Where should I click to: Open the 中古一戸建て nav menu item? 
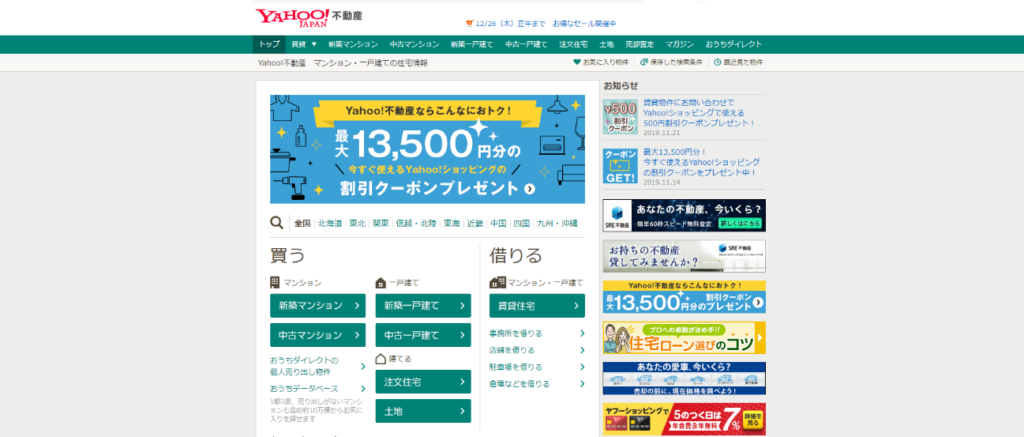[x=526, y=44]
